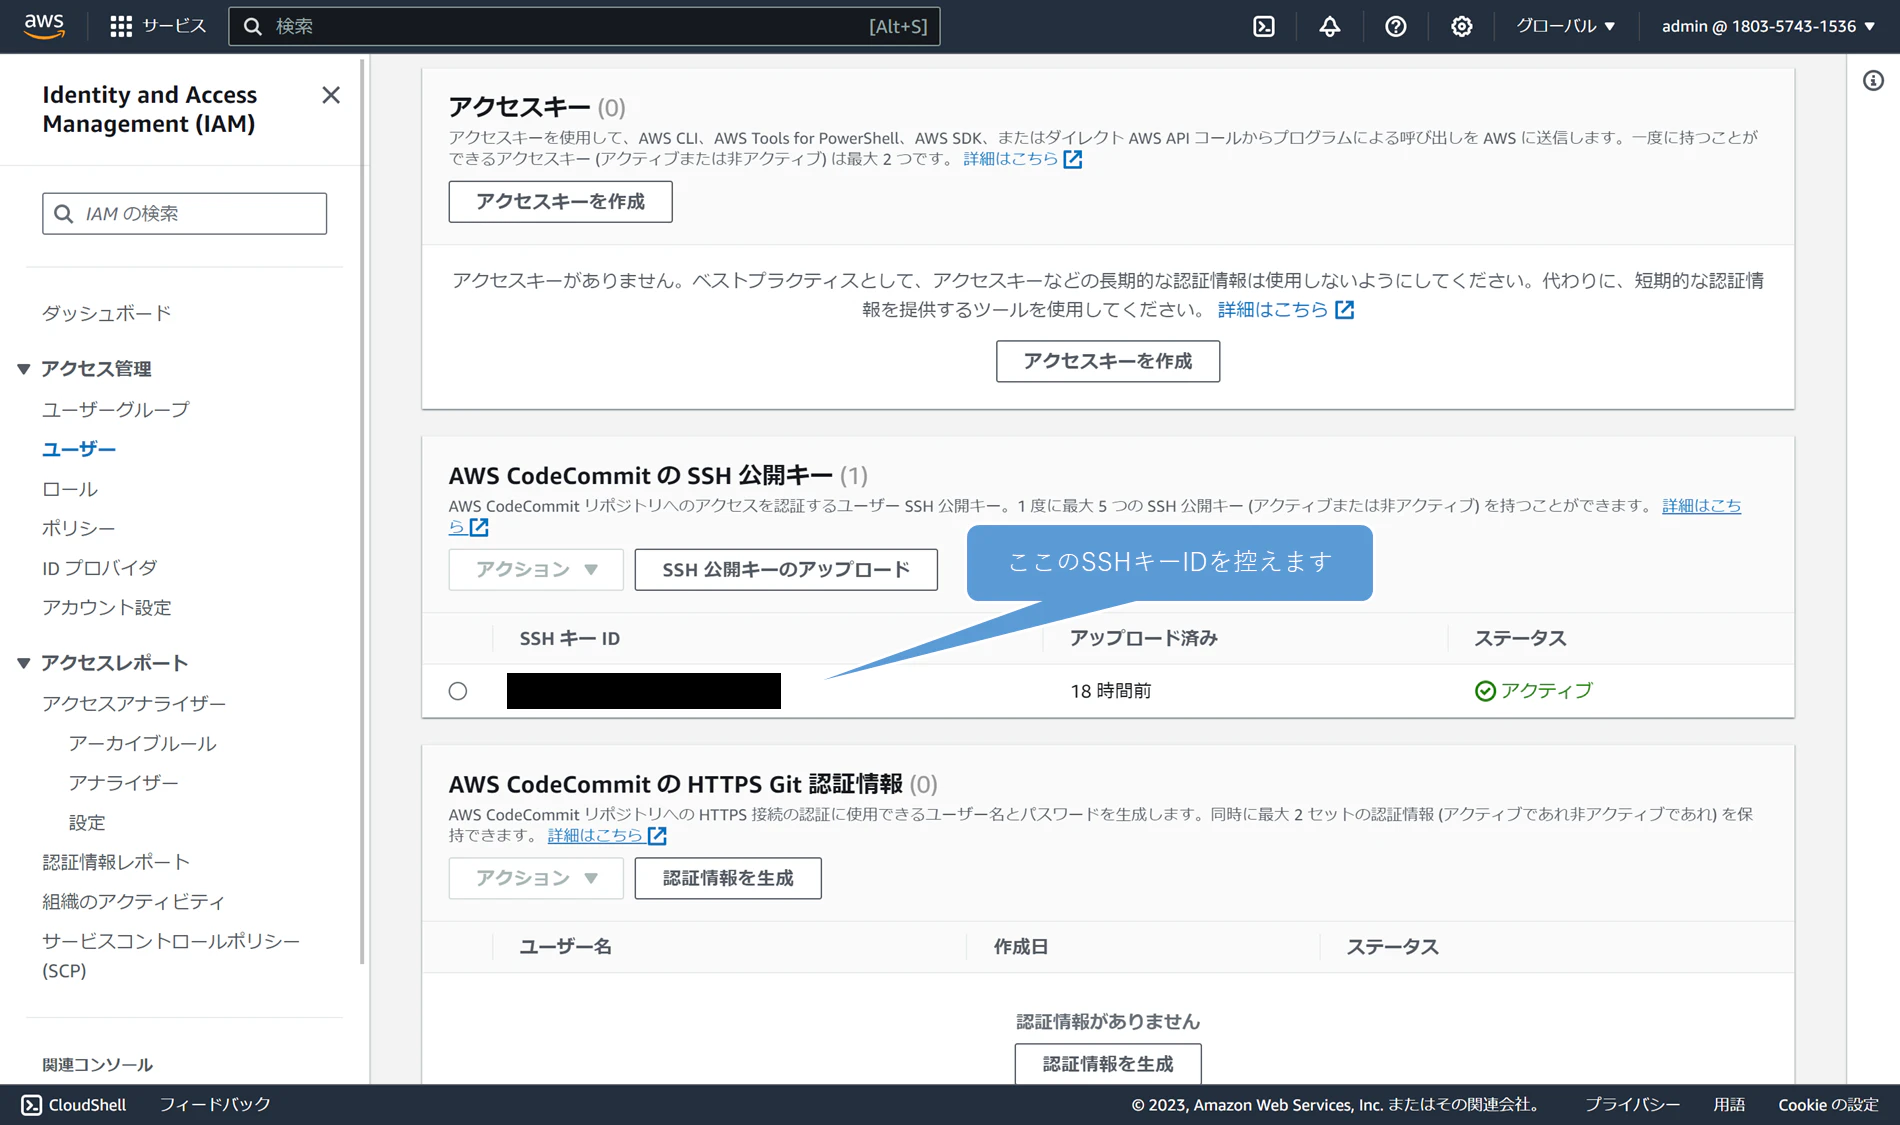1900x1125 pixels.
Task: Open the 詳細はこちら link for access keys
Action: point(1011,159)
